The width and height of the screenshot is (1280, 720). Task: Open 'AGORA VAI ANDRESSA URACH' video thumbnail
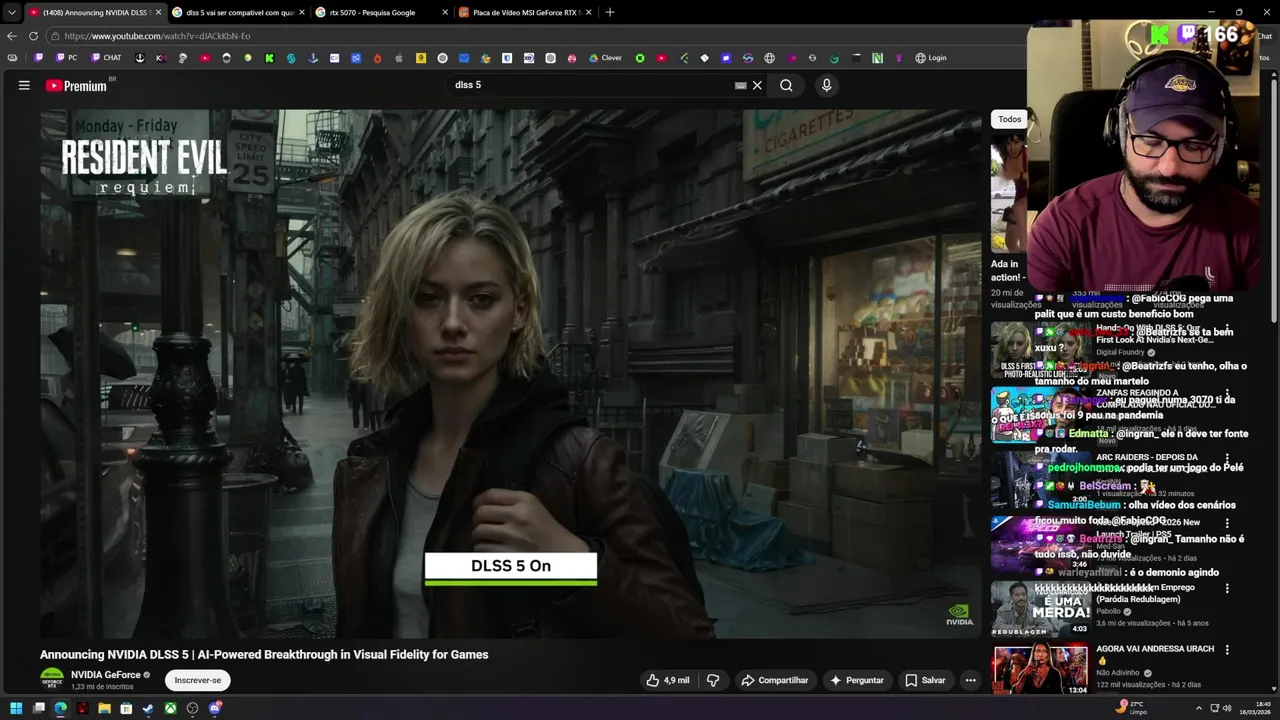[1040, 670]
